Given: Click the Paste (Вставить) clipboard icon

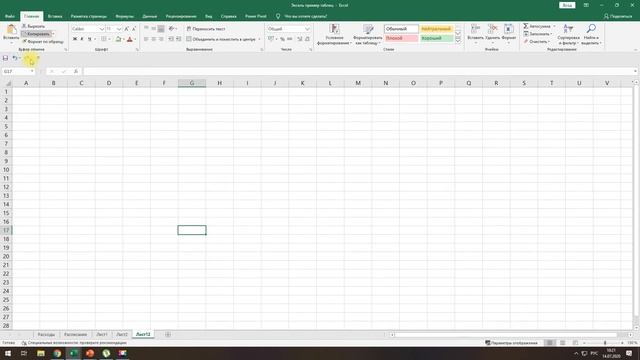Looking at the screenshot, I should (x=11, y=30).
